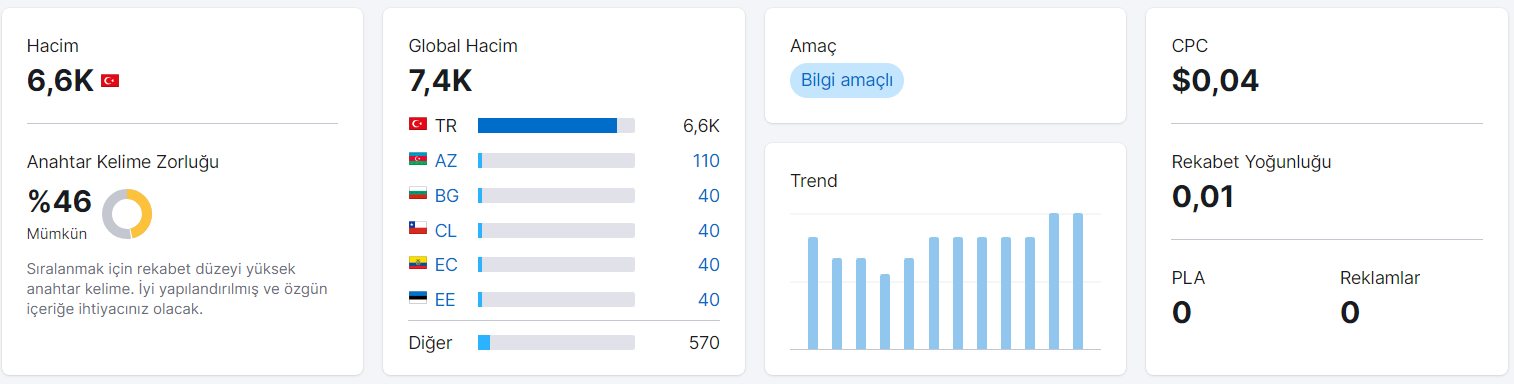Screen dimensions: 1514x384
Task: Open the EC country link
Action: tap(446, 265)
